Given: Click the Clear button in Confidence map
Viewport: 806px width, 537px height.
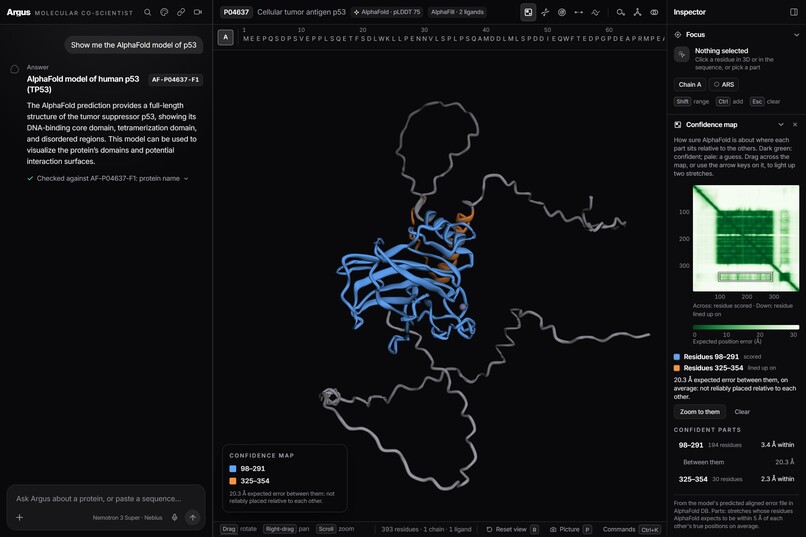Looking at the screenshot, I should (742, 412).
